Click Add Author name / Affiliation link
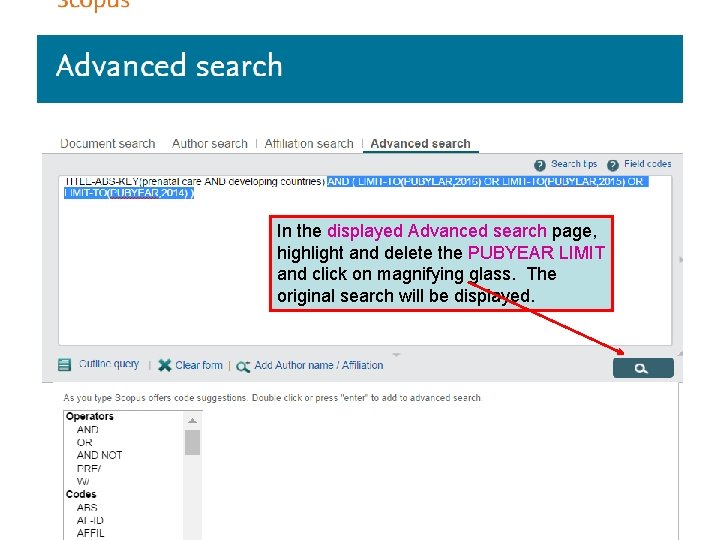The width and height of the screenshot is (720, 540). (x=319, y=365)
